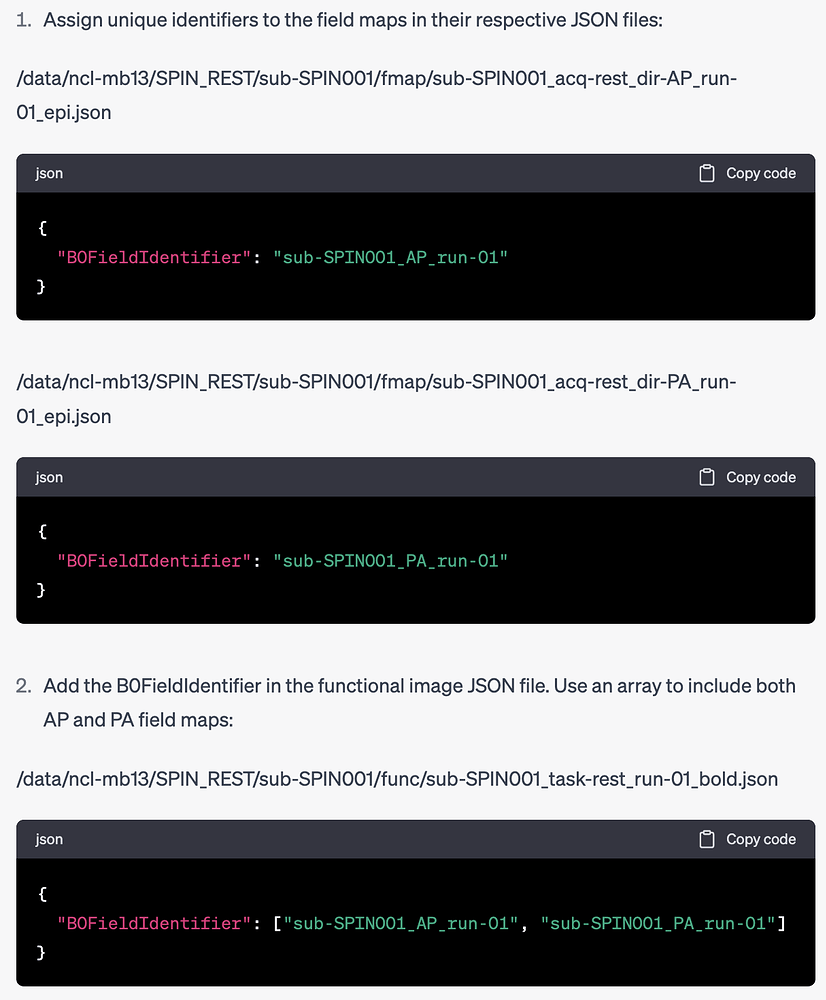Click the json label on the functional image code block
The image size is (826, 1000).
point(48,839)
